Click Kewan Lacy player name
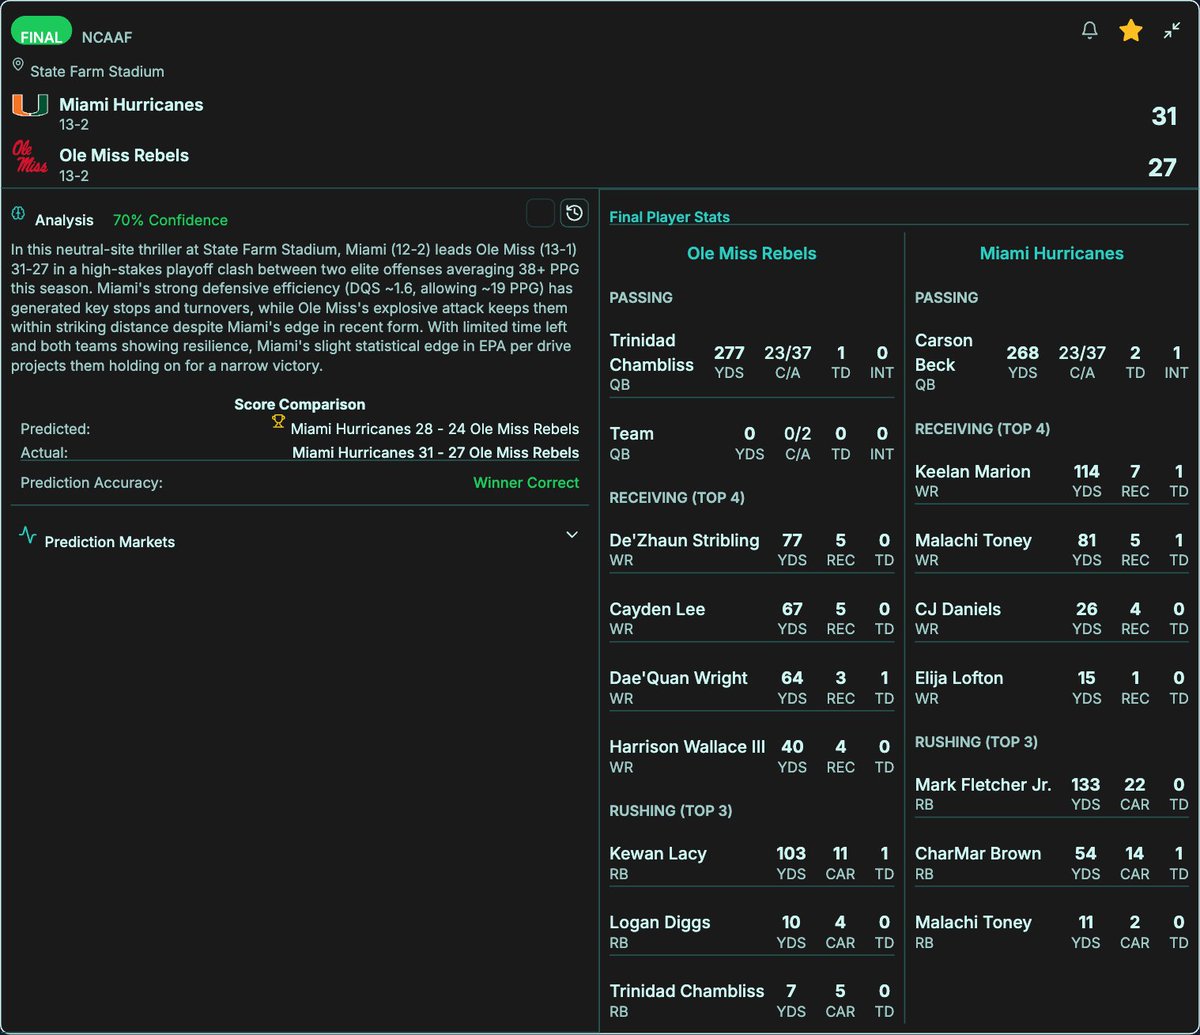 coord(658,854)
